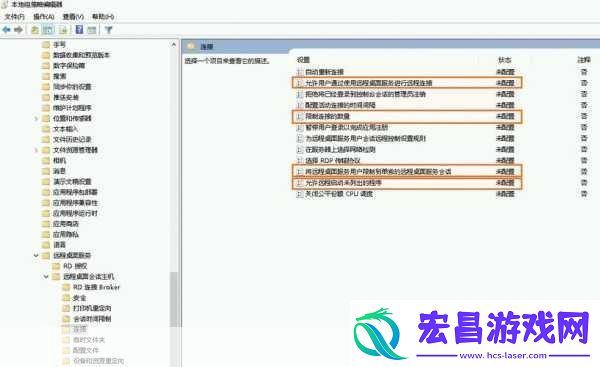Click the folder icon beside 应用商店
This screenshot has height=367, width=600.
point(46,223)
